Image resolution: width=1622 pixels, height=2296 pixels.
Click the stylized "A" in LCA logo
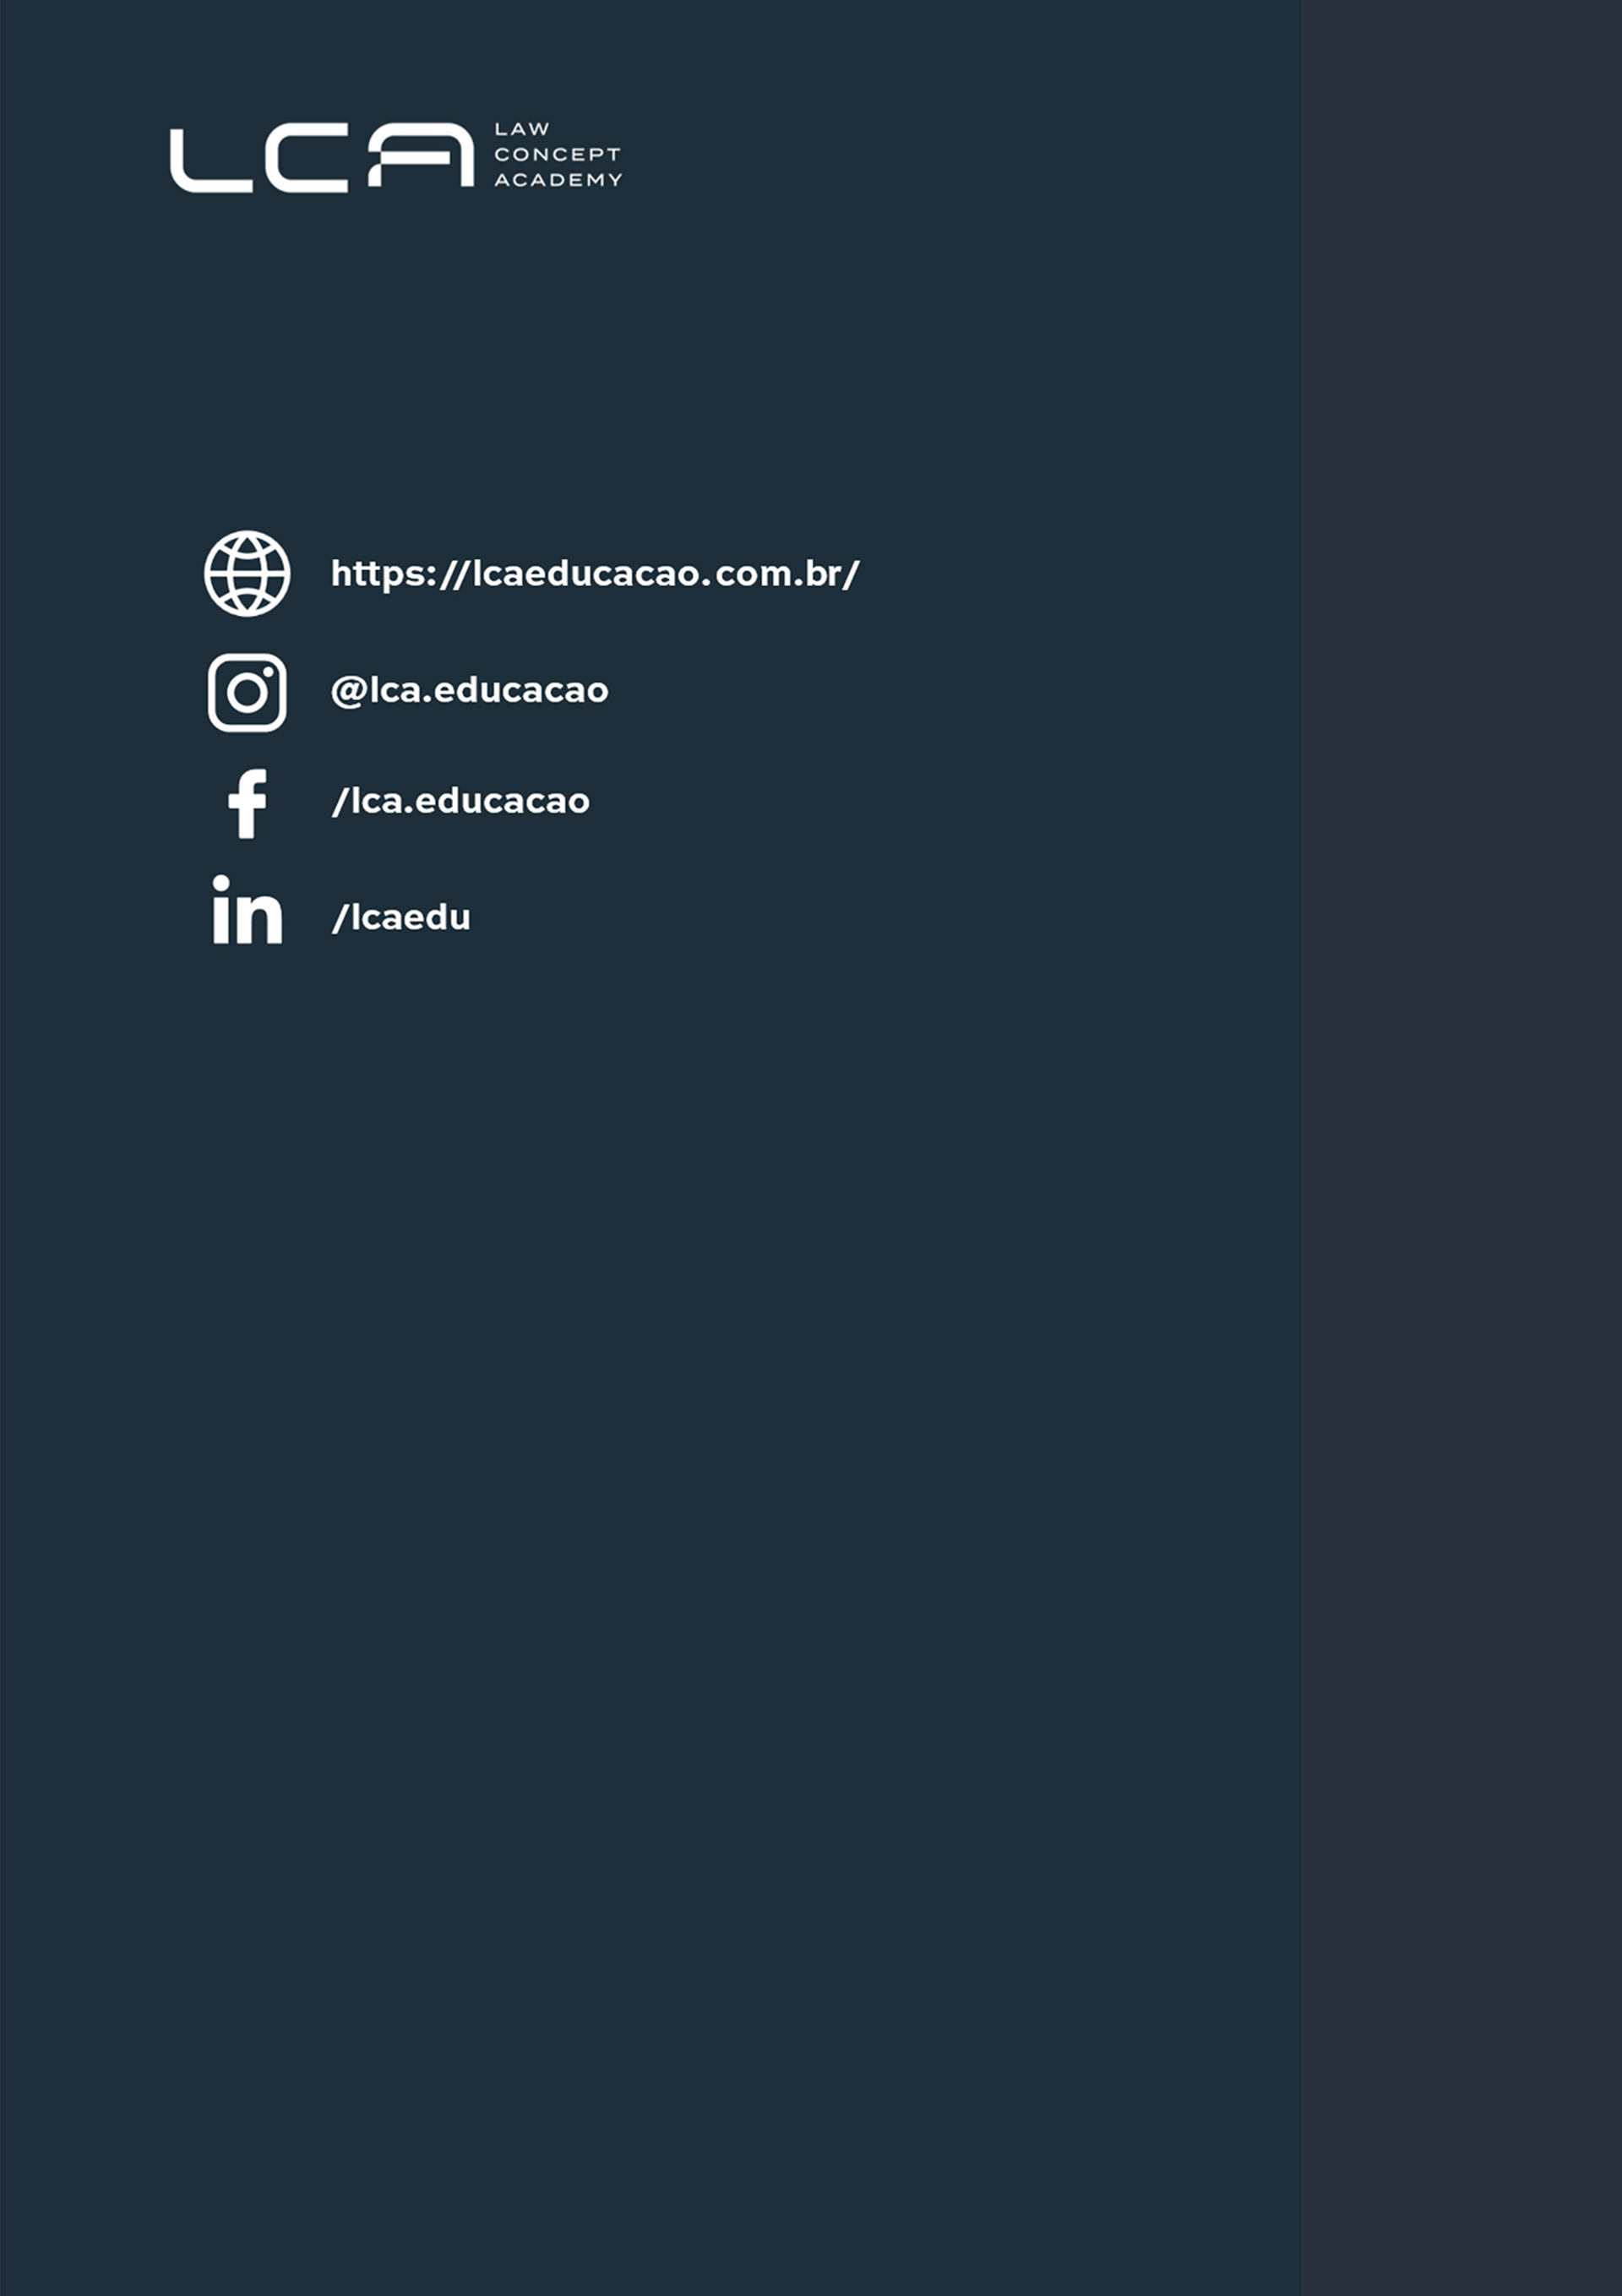420,155
